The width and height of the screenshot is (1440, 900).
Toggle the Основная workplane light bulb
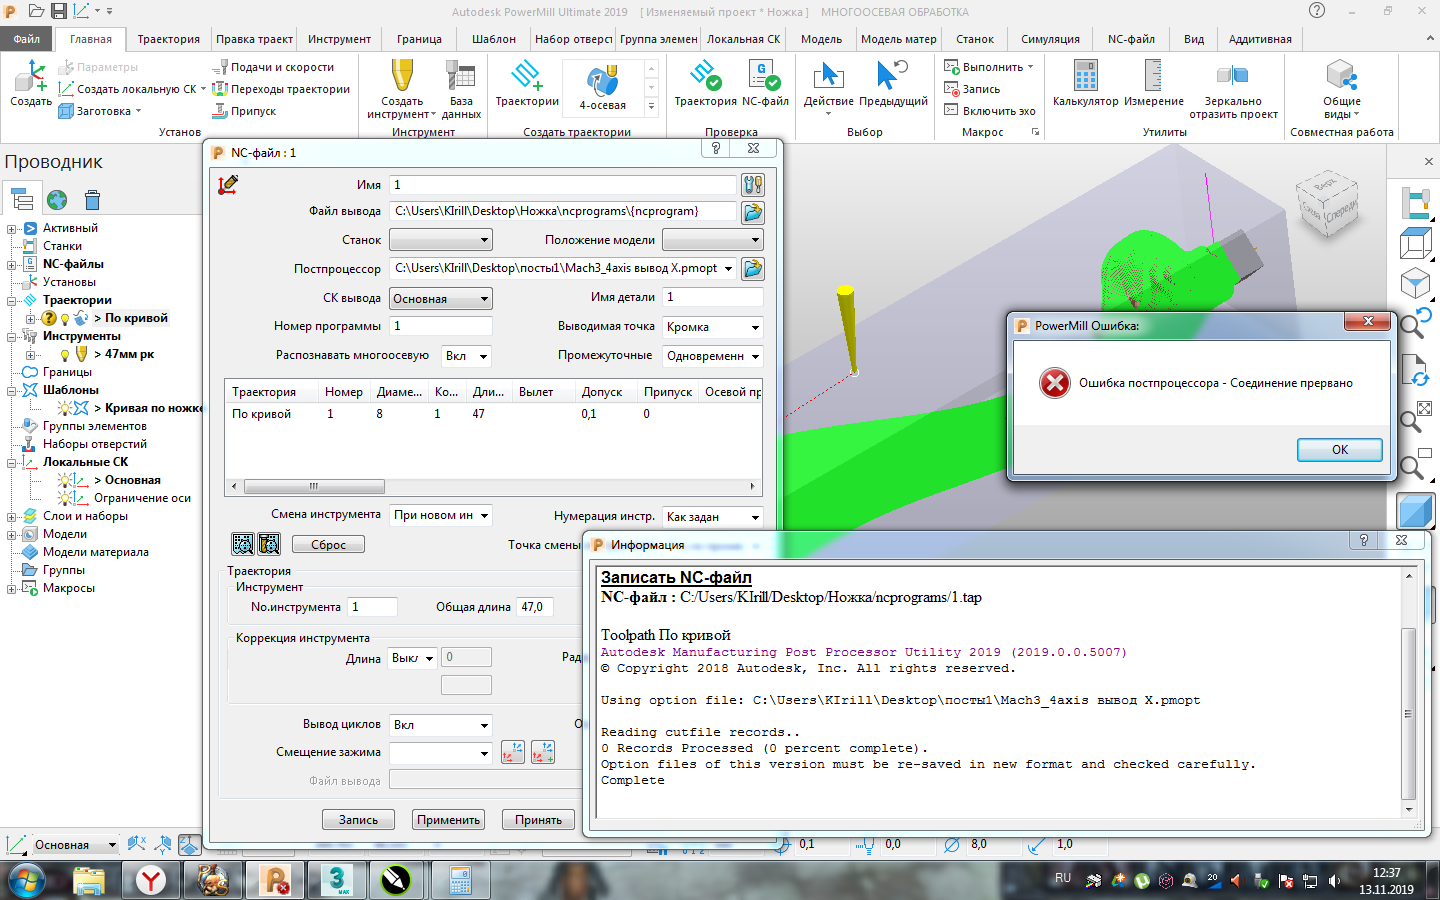point(65,480)
